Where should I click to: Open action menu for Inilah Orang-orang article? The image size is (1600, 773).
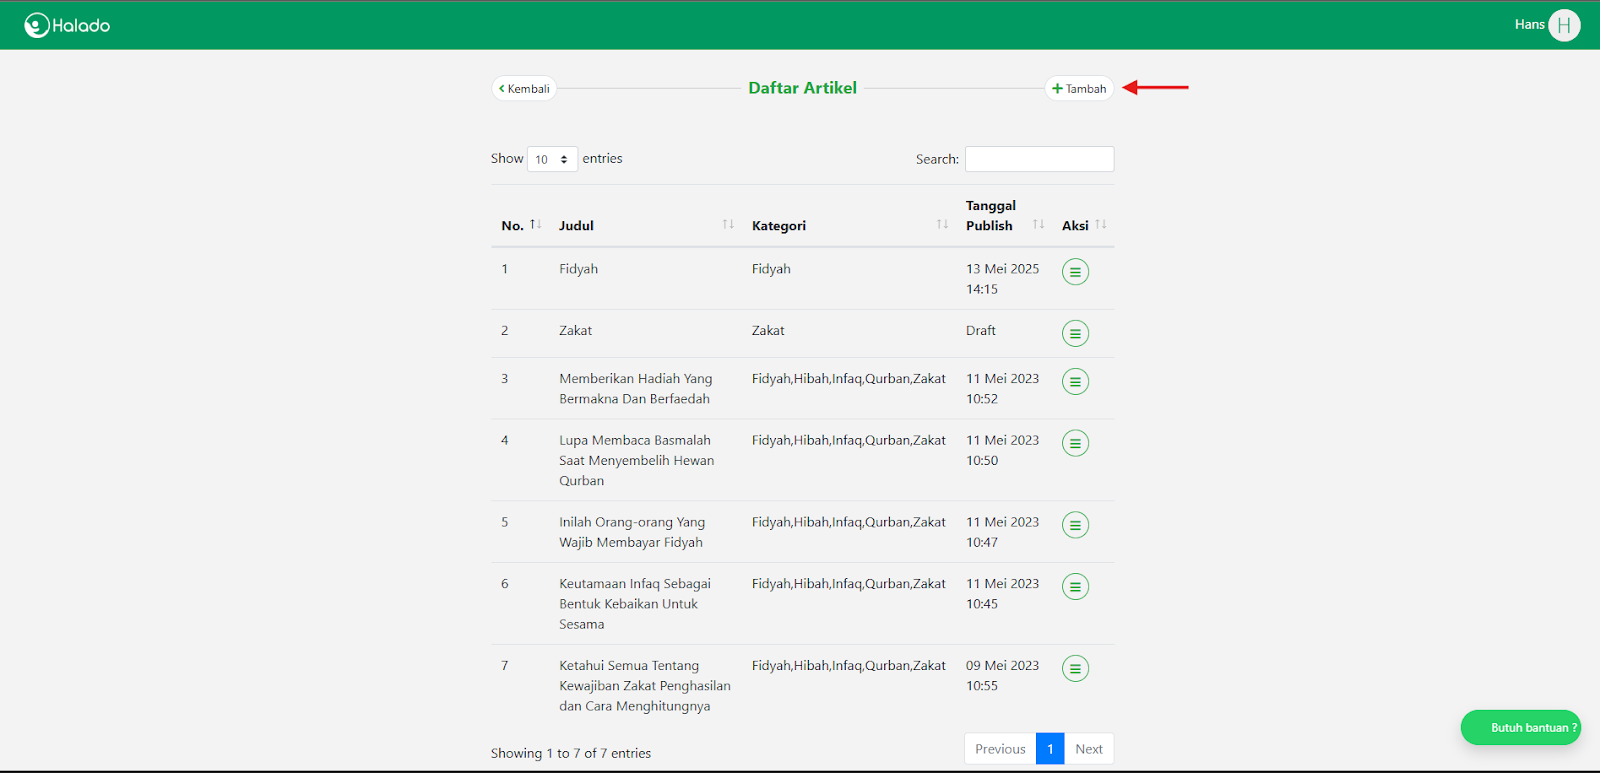coord(1075,525)
